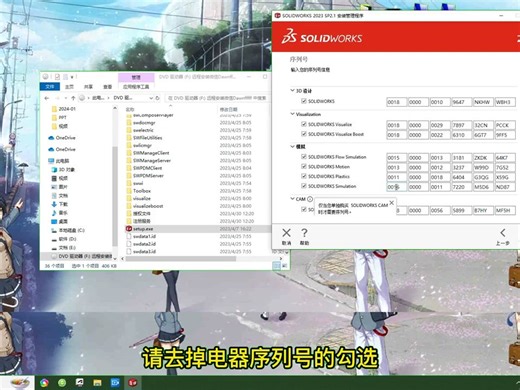Open 帮助 help with the question mark button
This screenshot has width=520, height=390.
304,236
